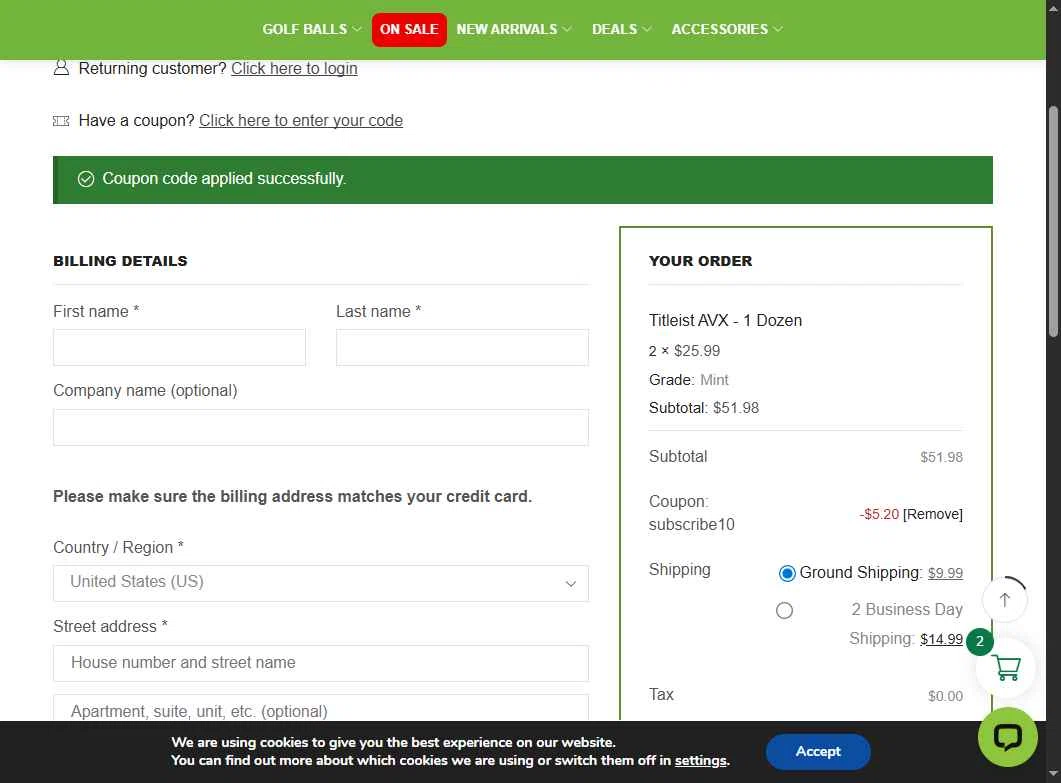This screenshot has height=783, width=1061.
Task: Click the page vertical scrollbar
Action: 1054,220
